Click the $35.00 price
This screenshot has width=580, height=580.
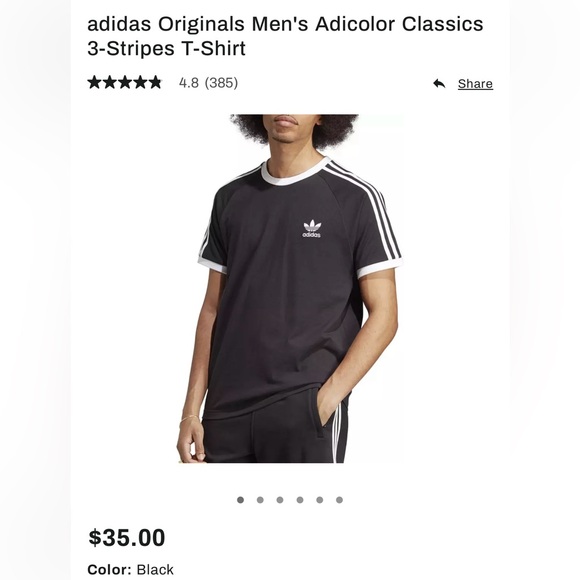[127, 537]
